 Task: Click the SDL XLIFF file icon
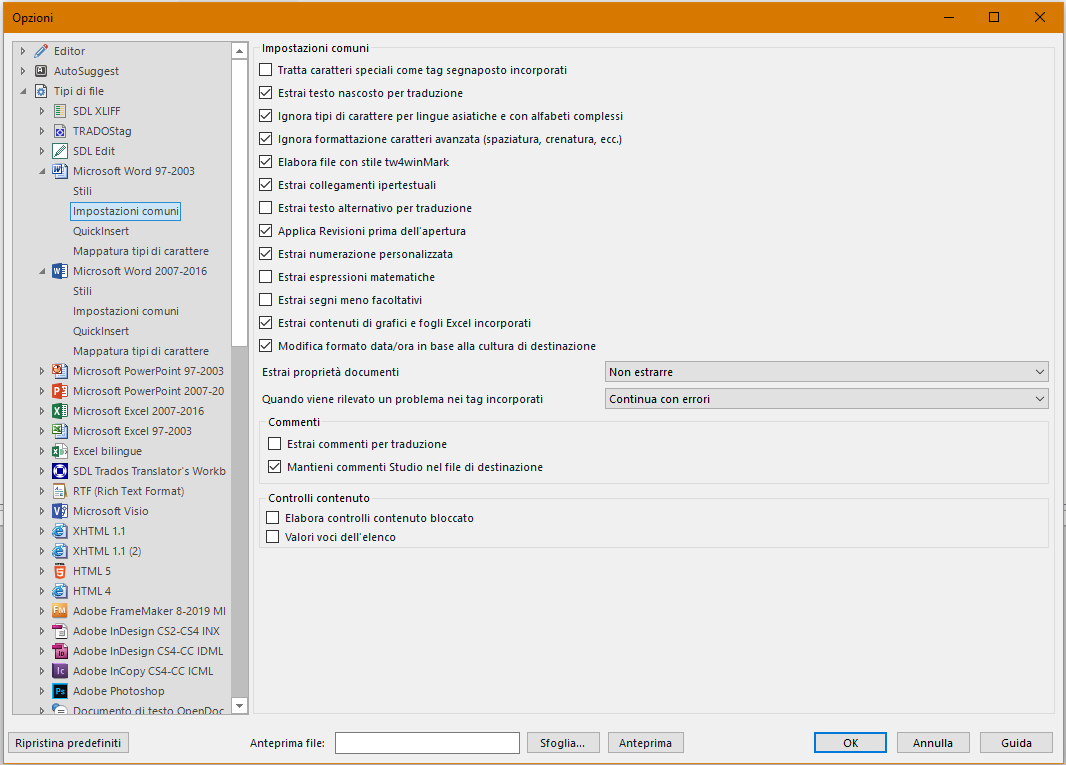60,111
